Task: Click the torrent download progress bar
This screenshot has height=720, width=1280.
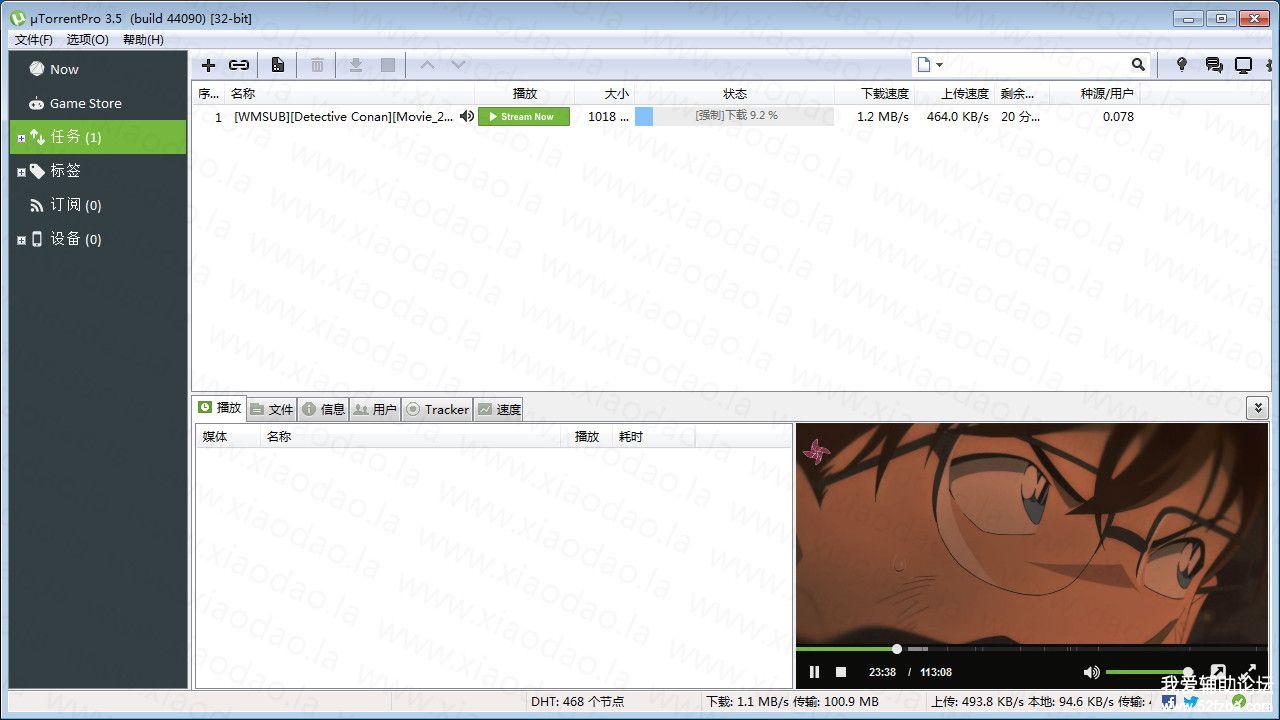Action: [734, 116]
